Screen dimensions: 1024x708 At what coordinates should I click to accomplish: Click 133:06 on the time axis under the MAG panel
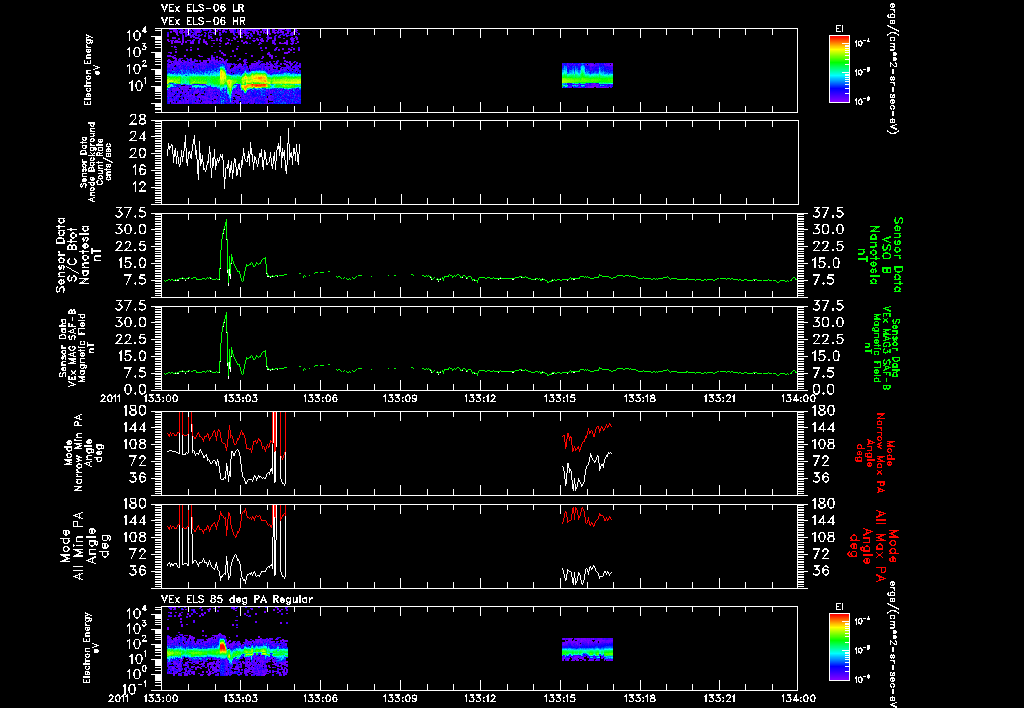(x=321, y=398)
